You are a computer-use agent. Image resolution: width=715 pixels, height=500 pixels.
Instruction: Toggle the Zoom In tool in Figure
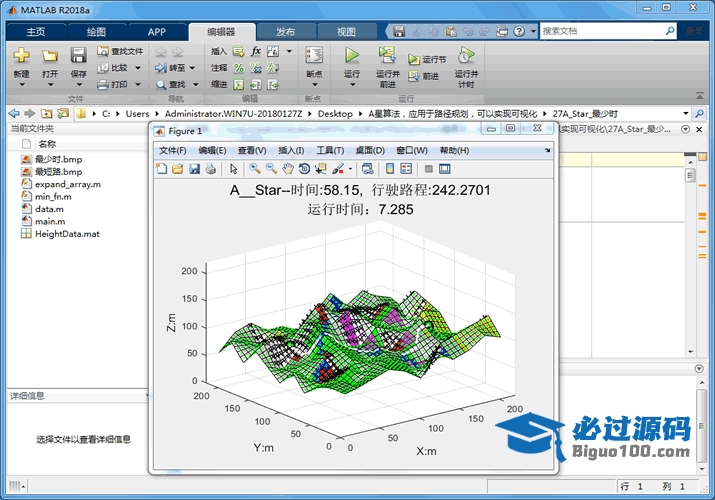(x=255, y=169)
